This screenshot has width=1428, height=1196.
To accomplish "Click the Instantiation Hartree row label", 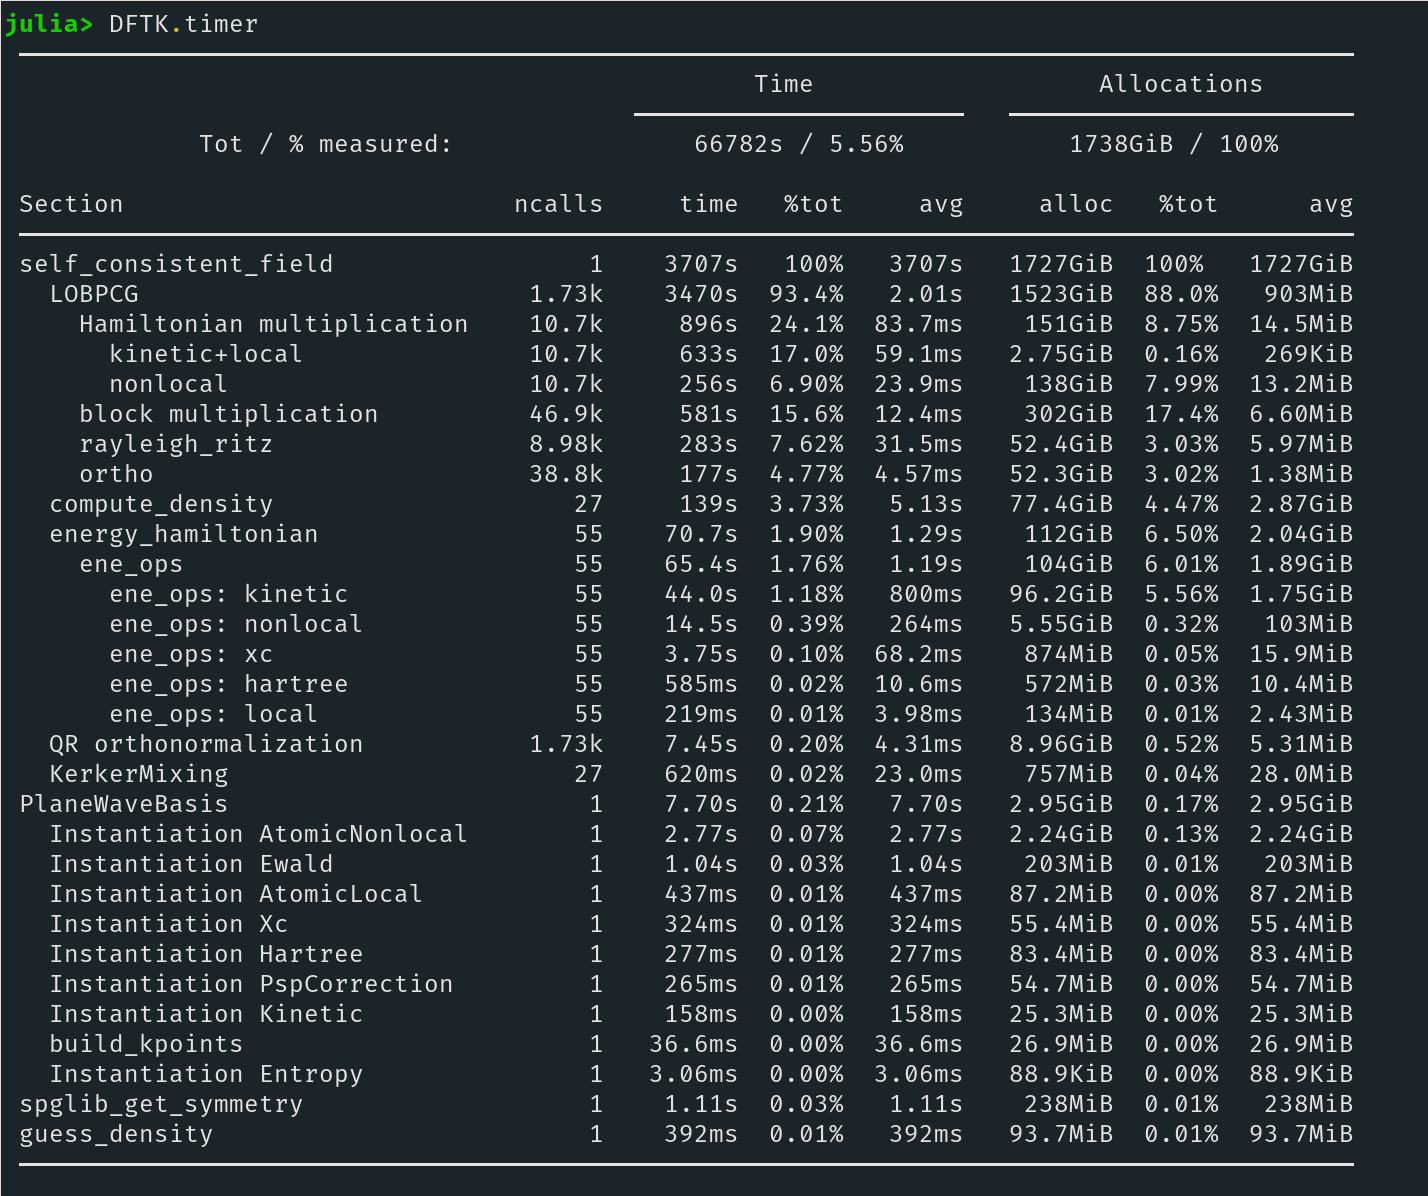I will (x=206, y=954).
